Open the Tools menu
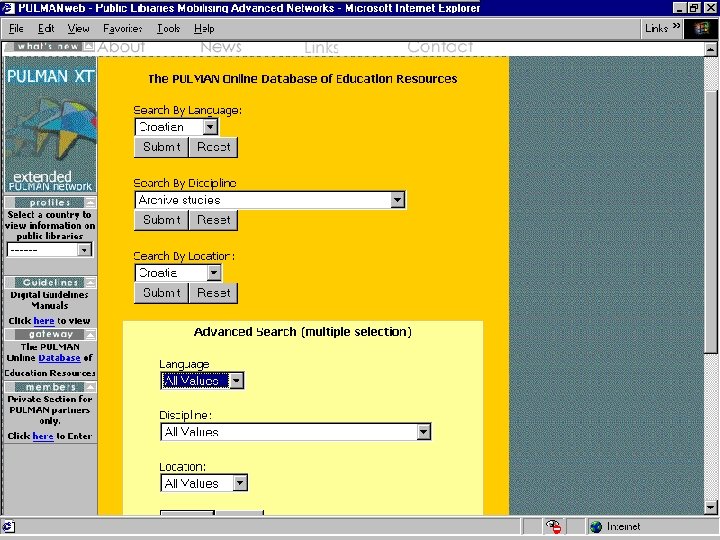Viewport: 720px width, 540px height. click(x=169, y=28)
